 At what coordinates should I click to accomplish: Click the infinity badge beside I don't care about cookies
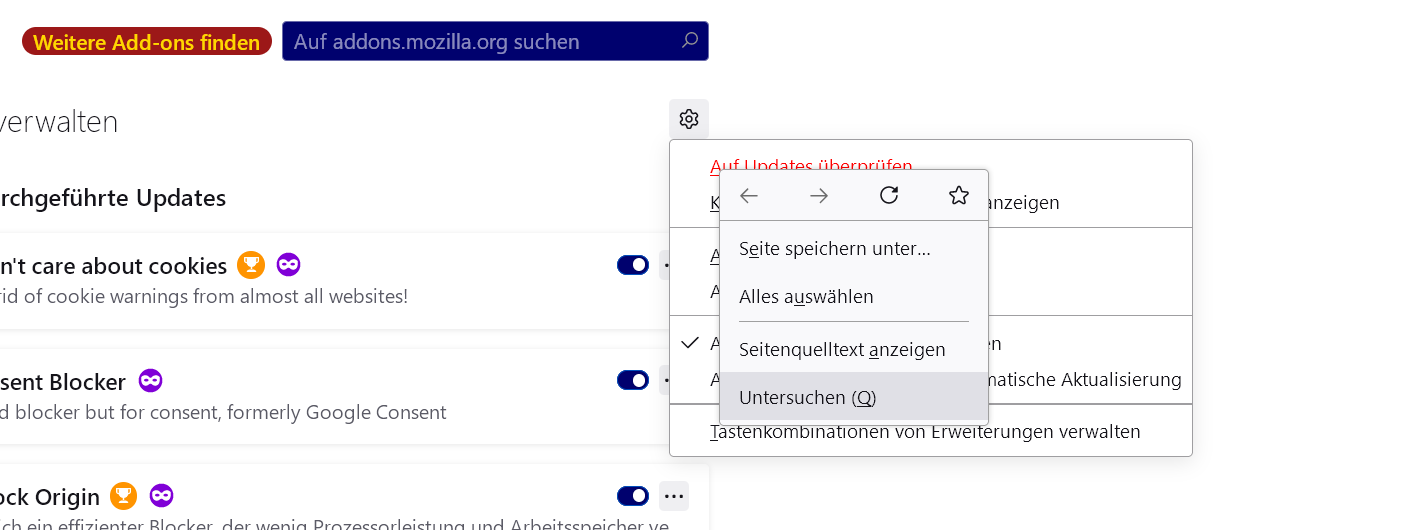click(288, 265)
